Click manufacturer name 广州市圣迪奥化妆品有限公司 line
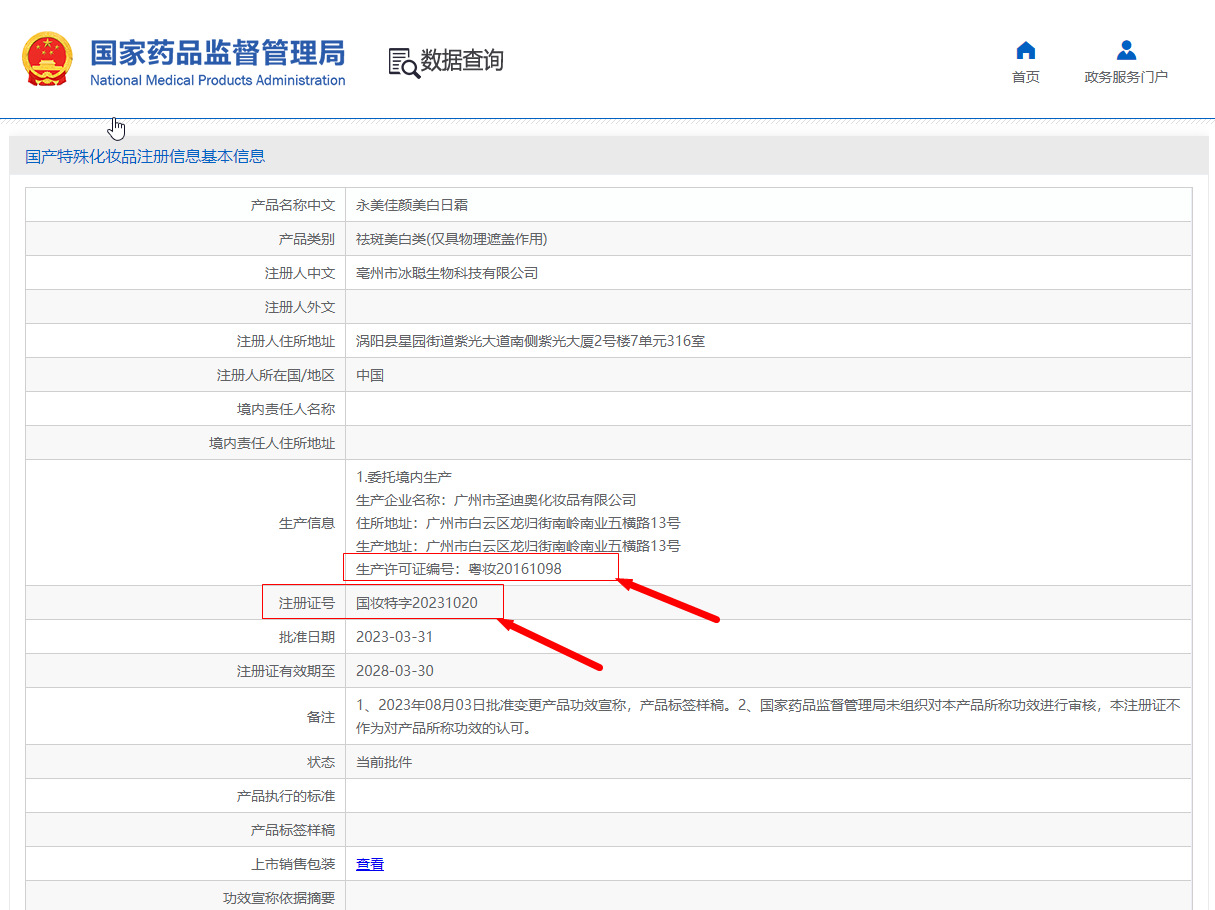 click(496, 500)
